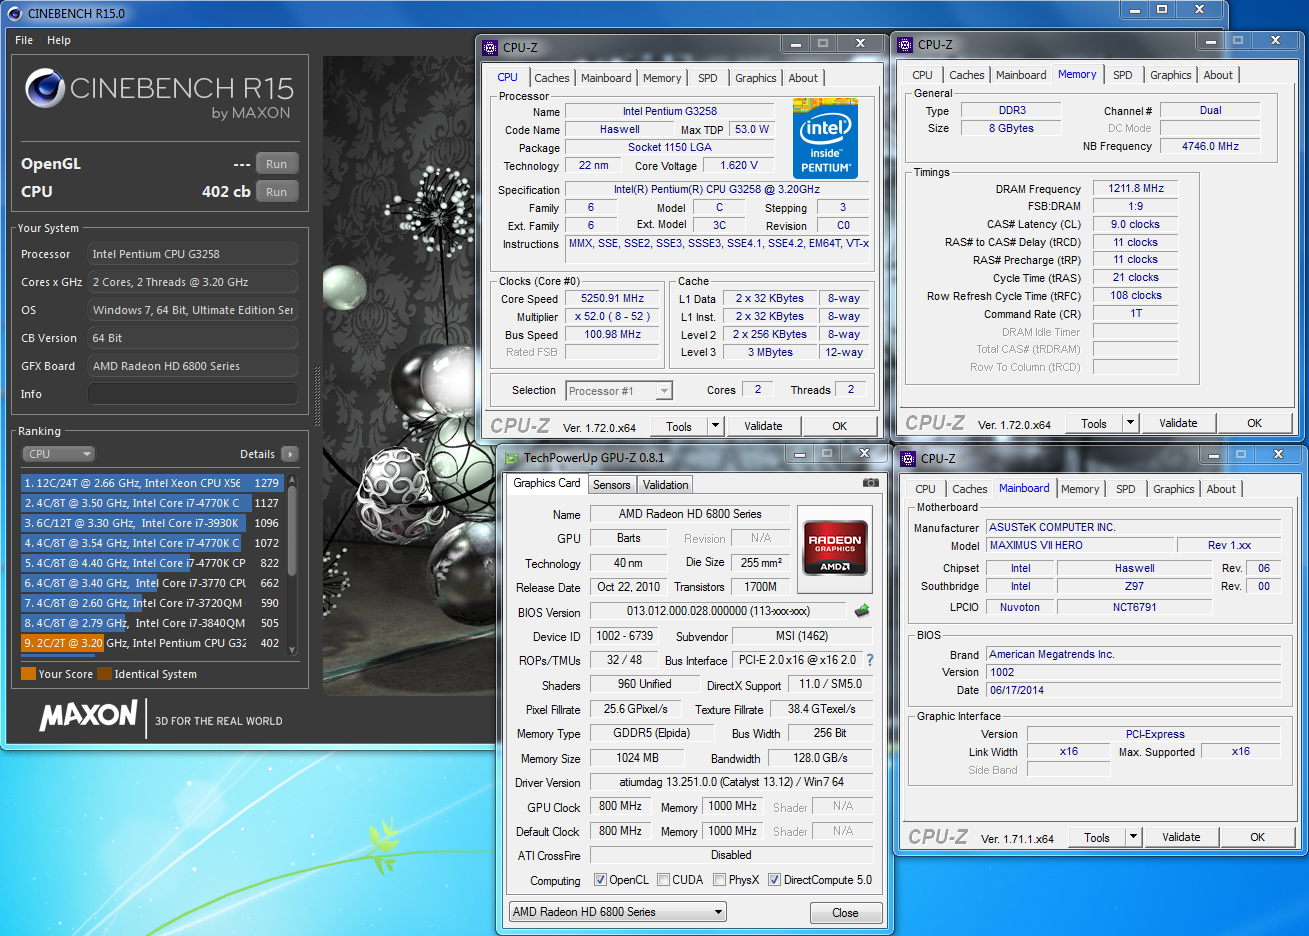Viewport: 1309px width, 936px height.
Task: Click the BIOS save chip icon
Action: (862, 610)
